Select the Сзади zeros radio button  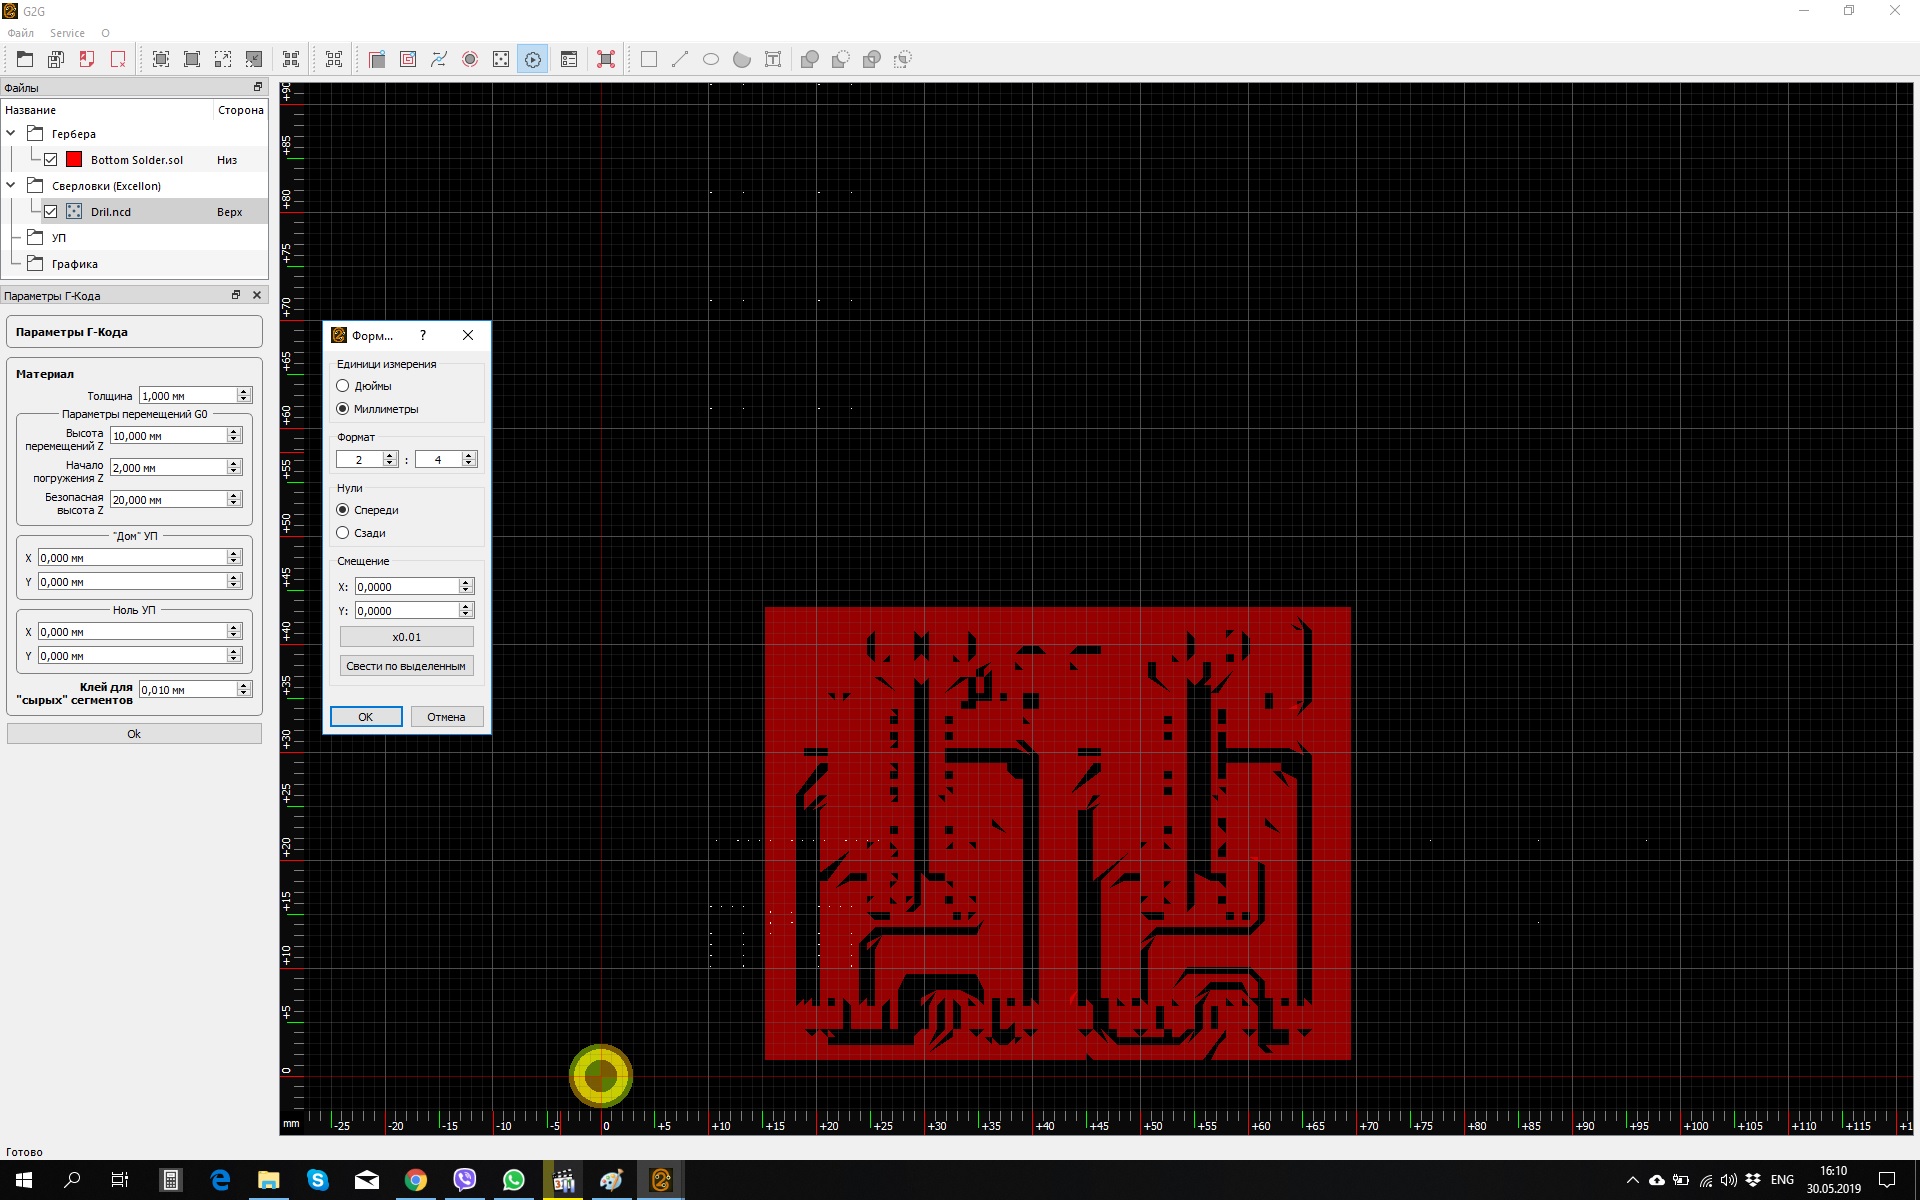pyautogui.click(x=343, y=533)
